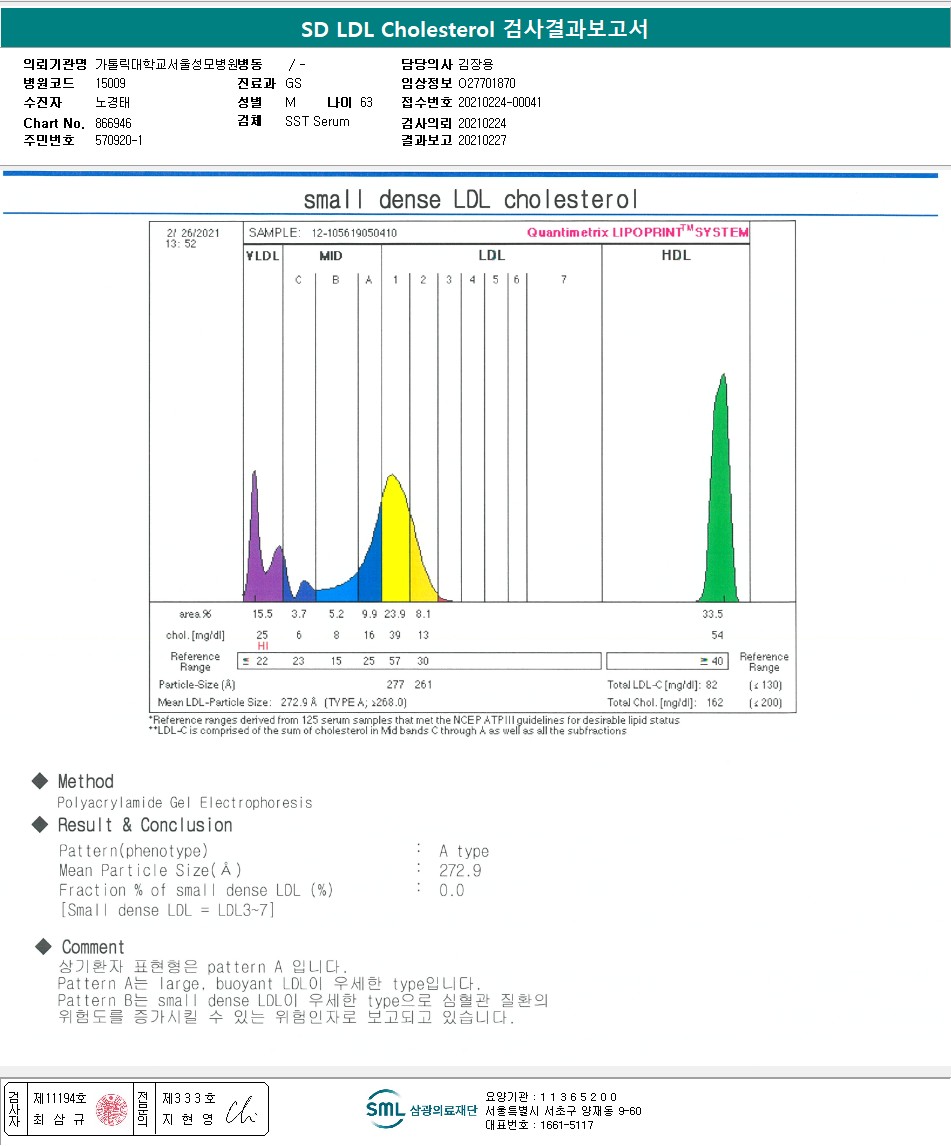Click the LDL-C reference limit (≤130)
Viewport: 951px width, 1146px height.
765,685
